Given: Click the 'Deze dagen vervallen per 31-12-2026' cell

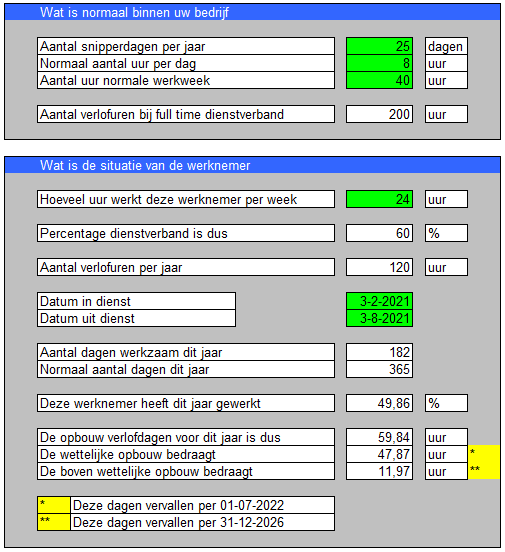Looking at the screenshot, I should click(202, 522).
